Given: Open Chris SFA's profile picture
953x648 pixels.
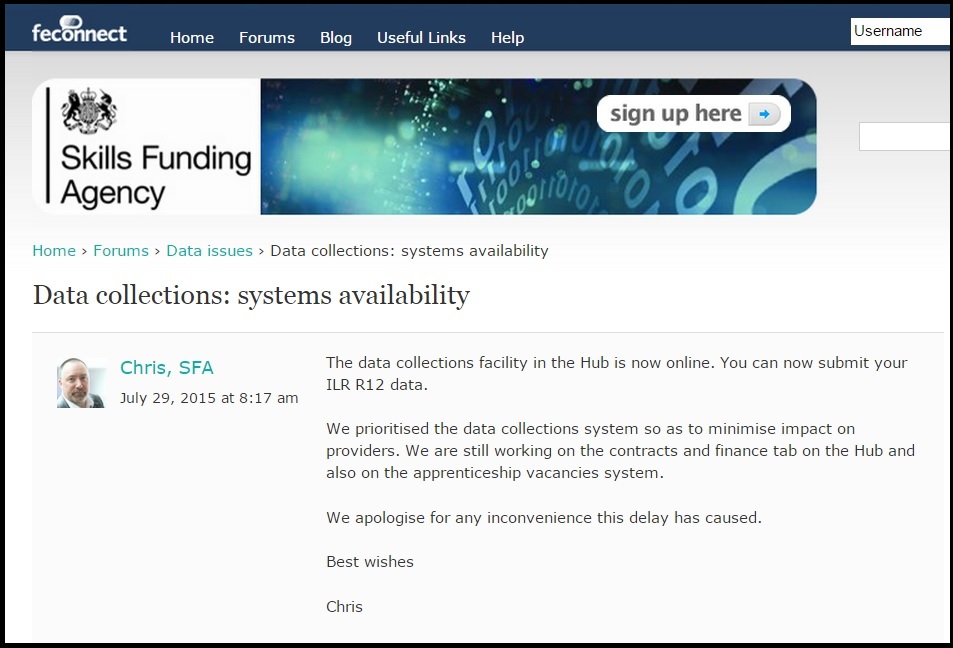Looking at the screenshot, I should [81, 382].
